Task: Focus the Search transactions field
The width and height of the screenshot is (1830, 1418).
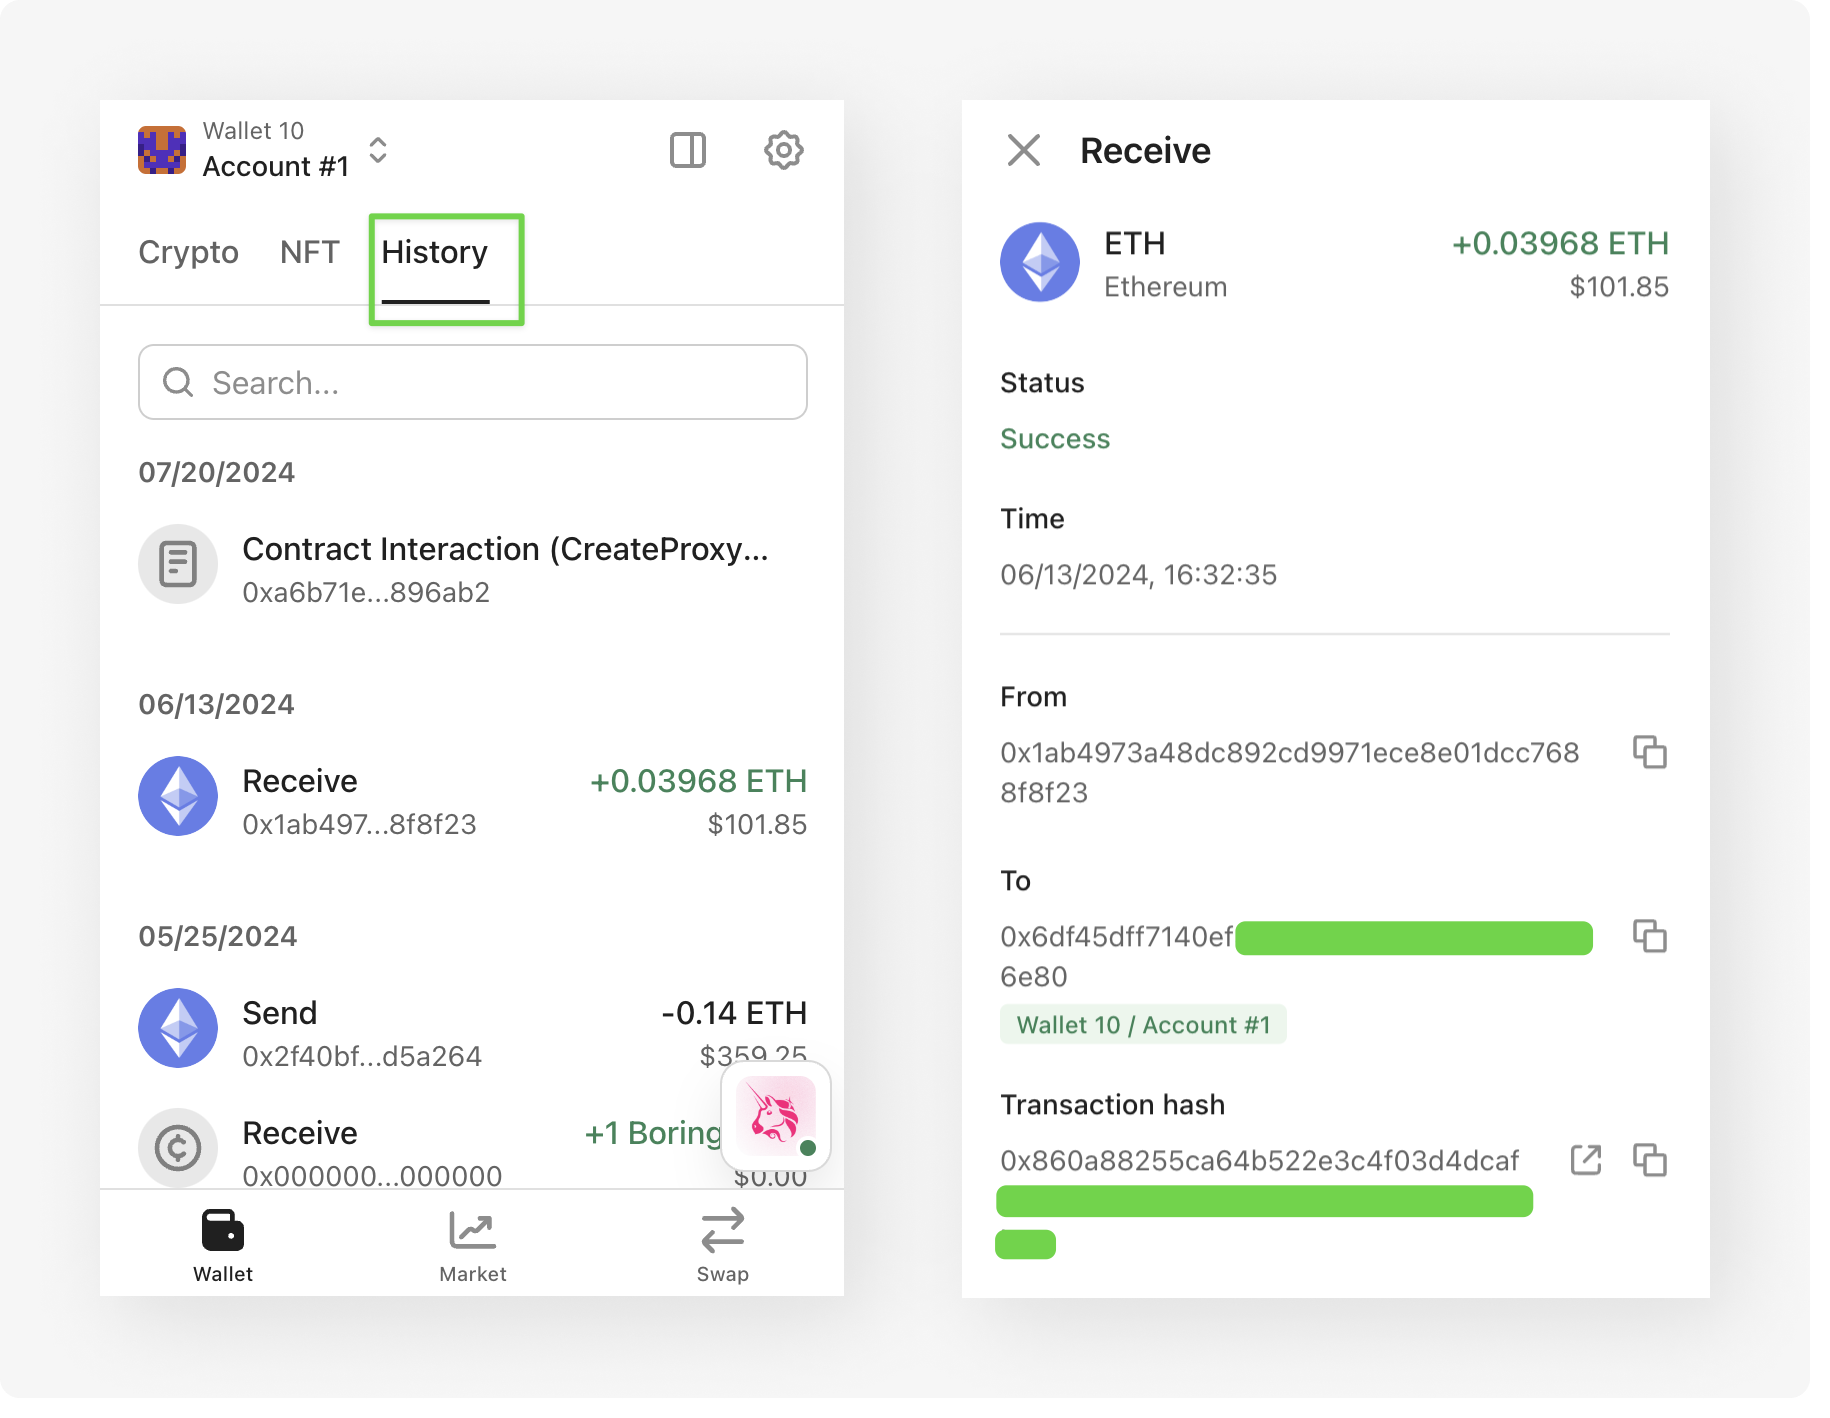Action: (x=473, y=382)
